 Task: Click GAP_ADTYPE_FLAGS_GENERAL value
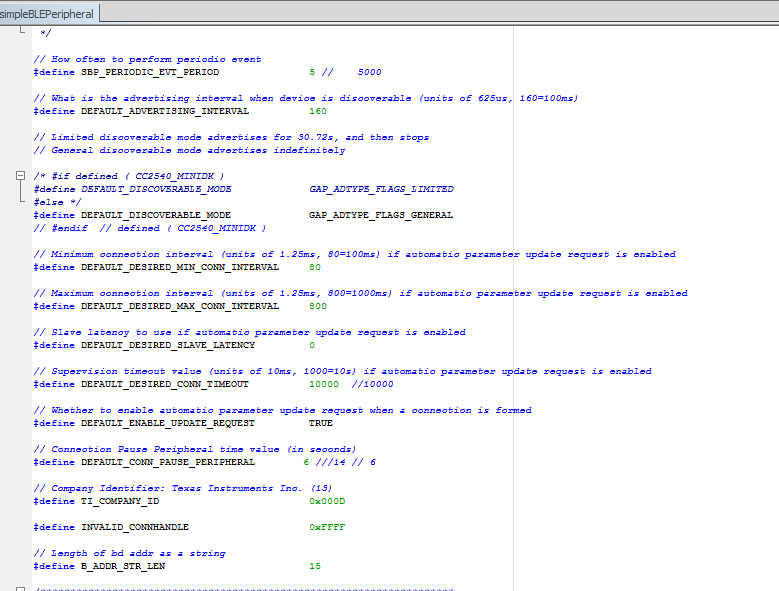tap(381, 215)
